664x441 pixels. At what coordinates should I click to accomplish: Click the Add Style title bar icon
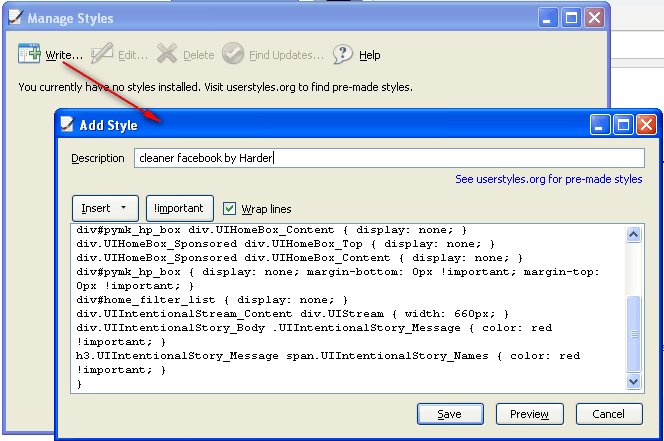pos(68,124)
